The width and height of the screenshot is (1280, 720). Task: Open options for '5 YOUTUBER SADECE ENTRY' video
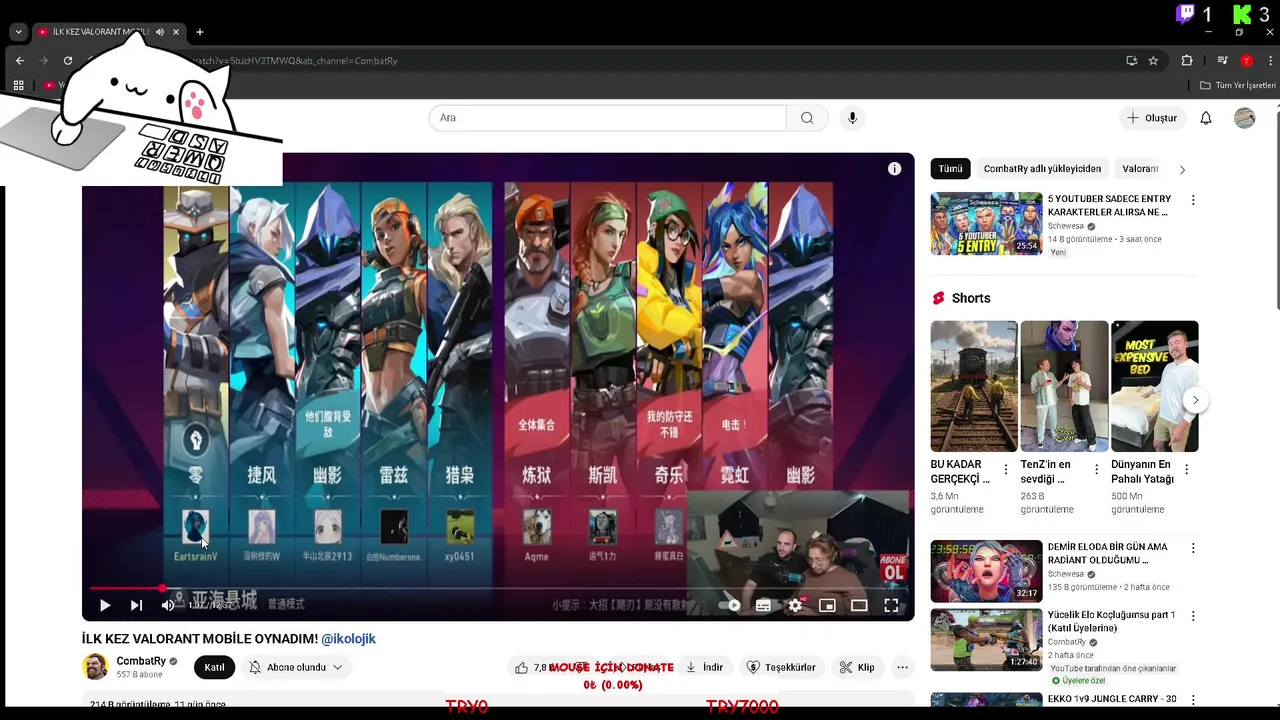click(x=1193, y=200)
